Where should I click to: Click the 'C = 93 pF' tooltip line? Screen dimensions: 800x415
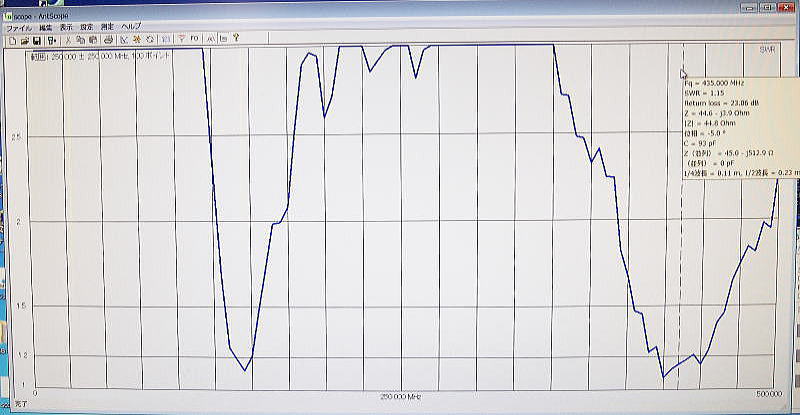701,143
